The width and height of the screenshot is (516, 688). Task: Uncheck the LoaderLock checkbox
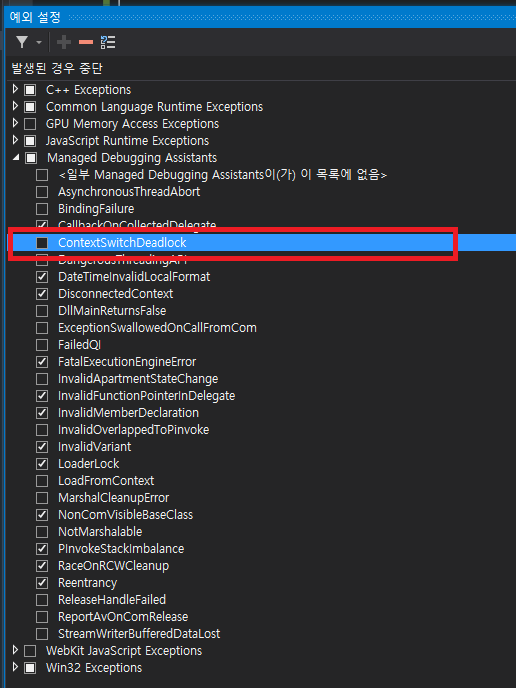click(x=42, y=464)
